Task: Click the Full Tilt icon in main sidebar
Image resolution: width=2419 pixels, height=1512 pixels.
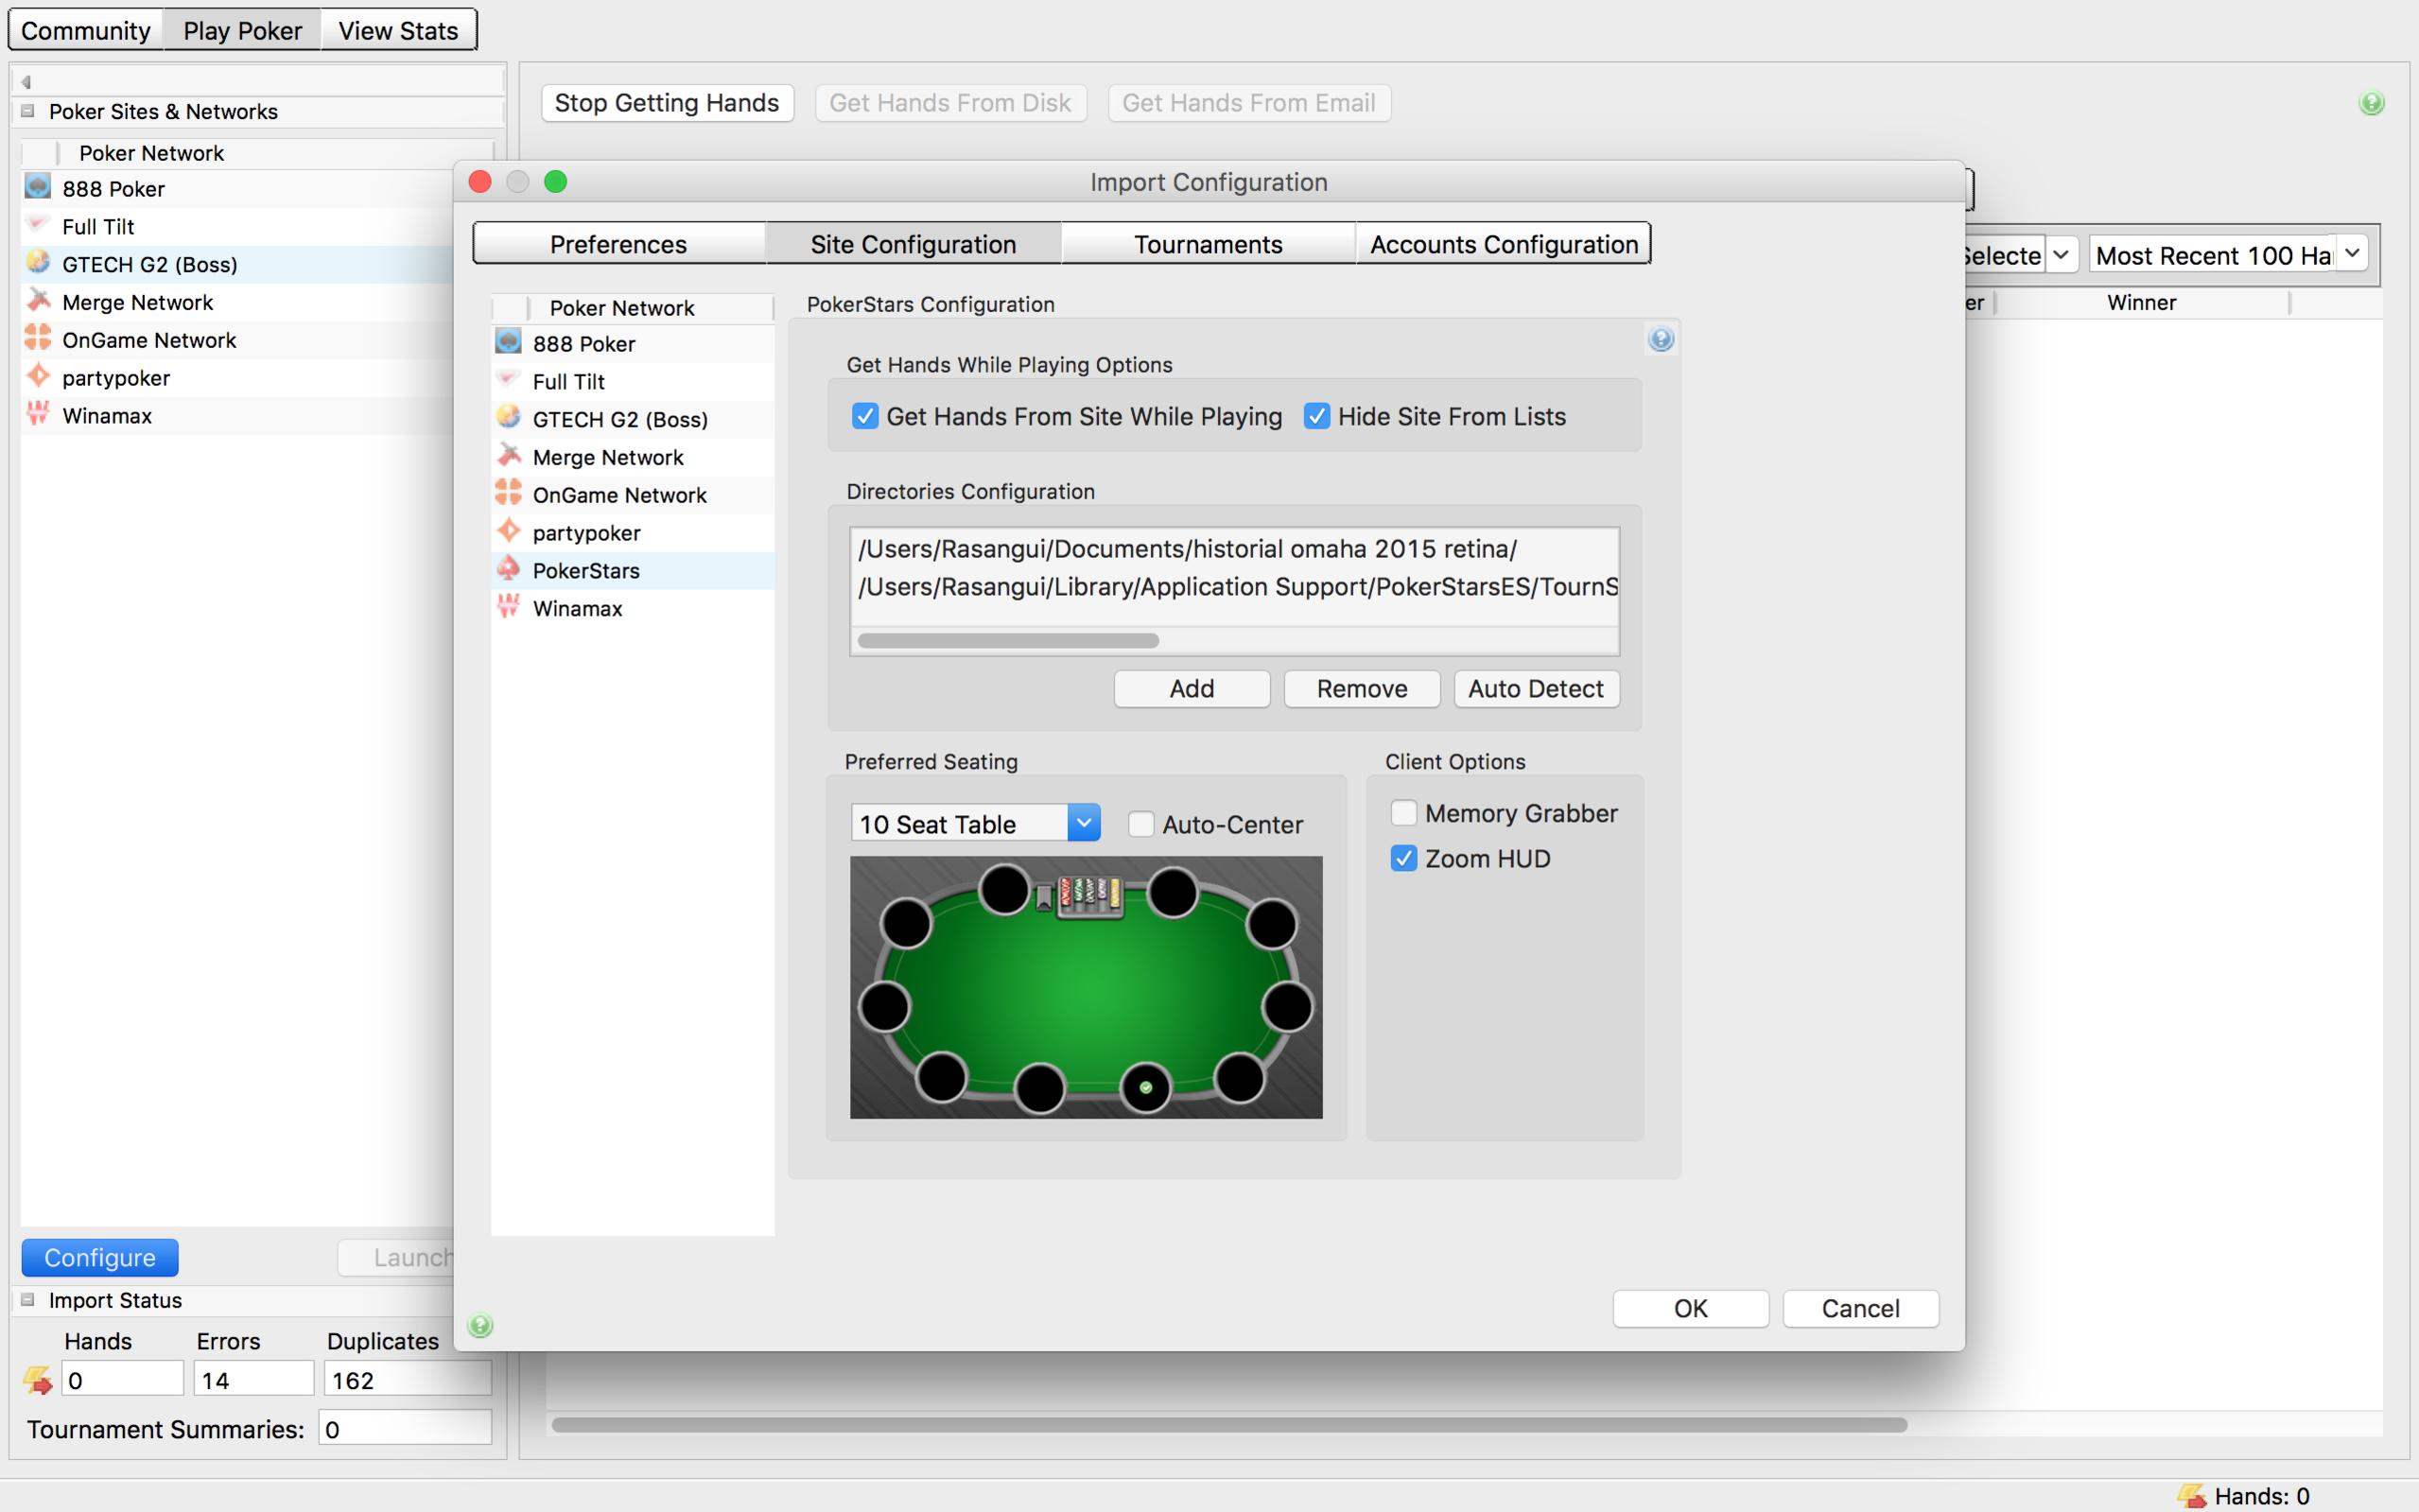Action: [38, 225]
